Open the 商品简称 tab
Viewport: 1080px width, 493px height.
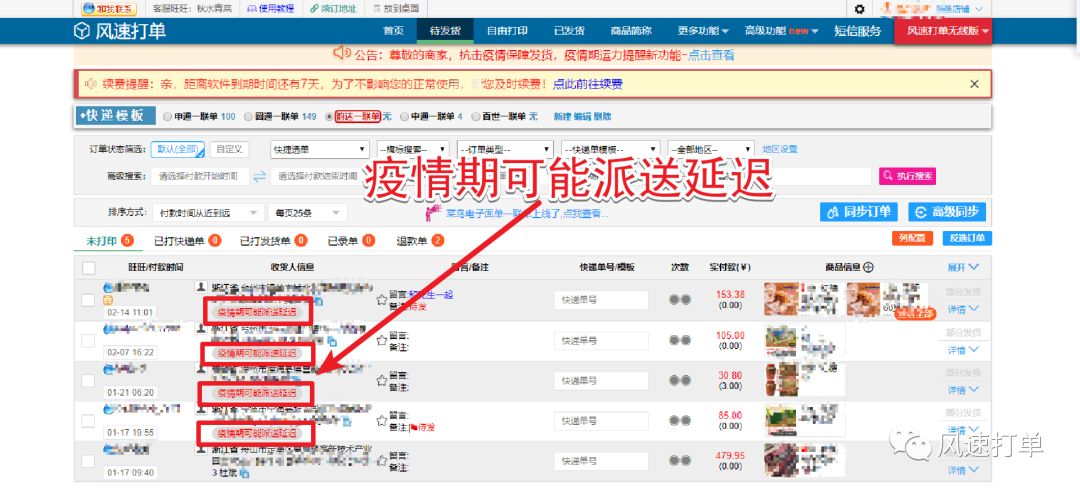click(x=630, y=31)
